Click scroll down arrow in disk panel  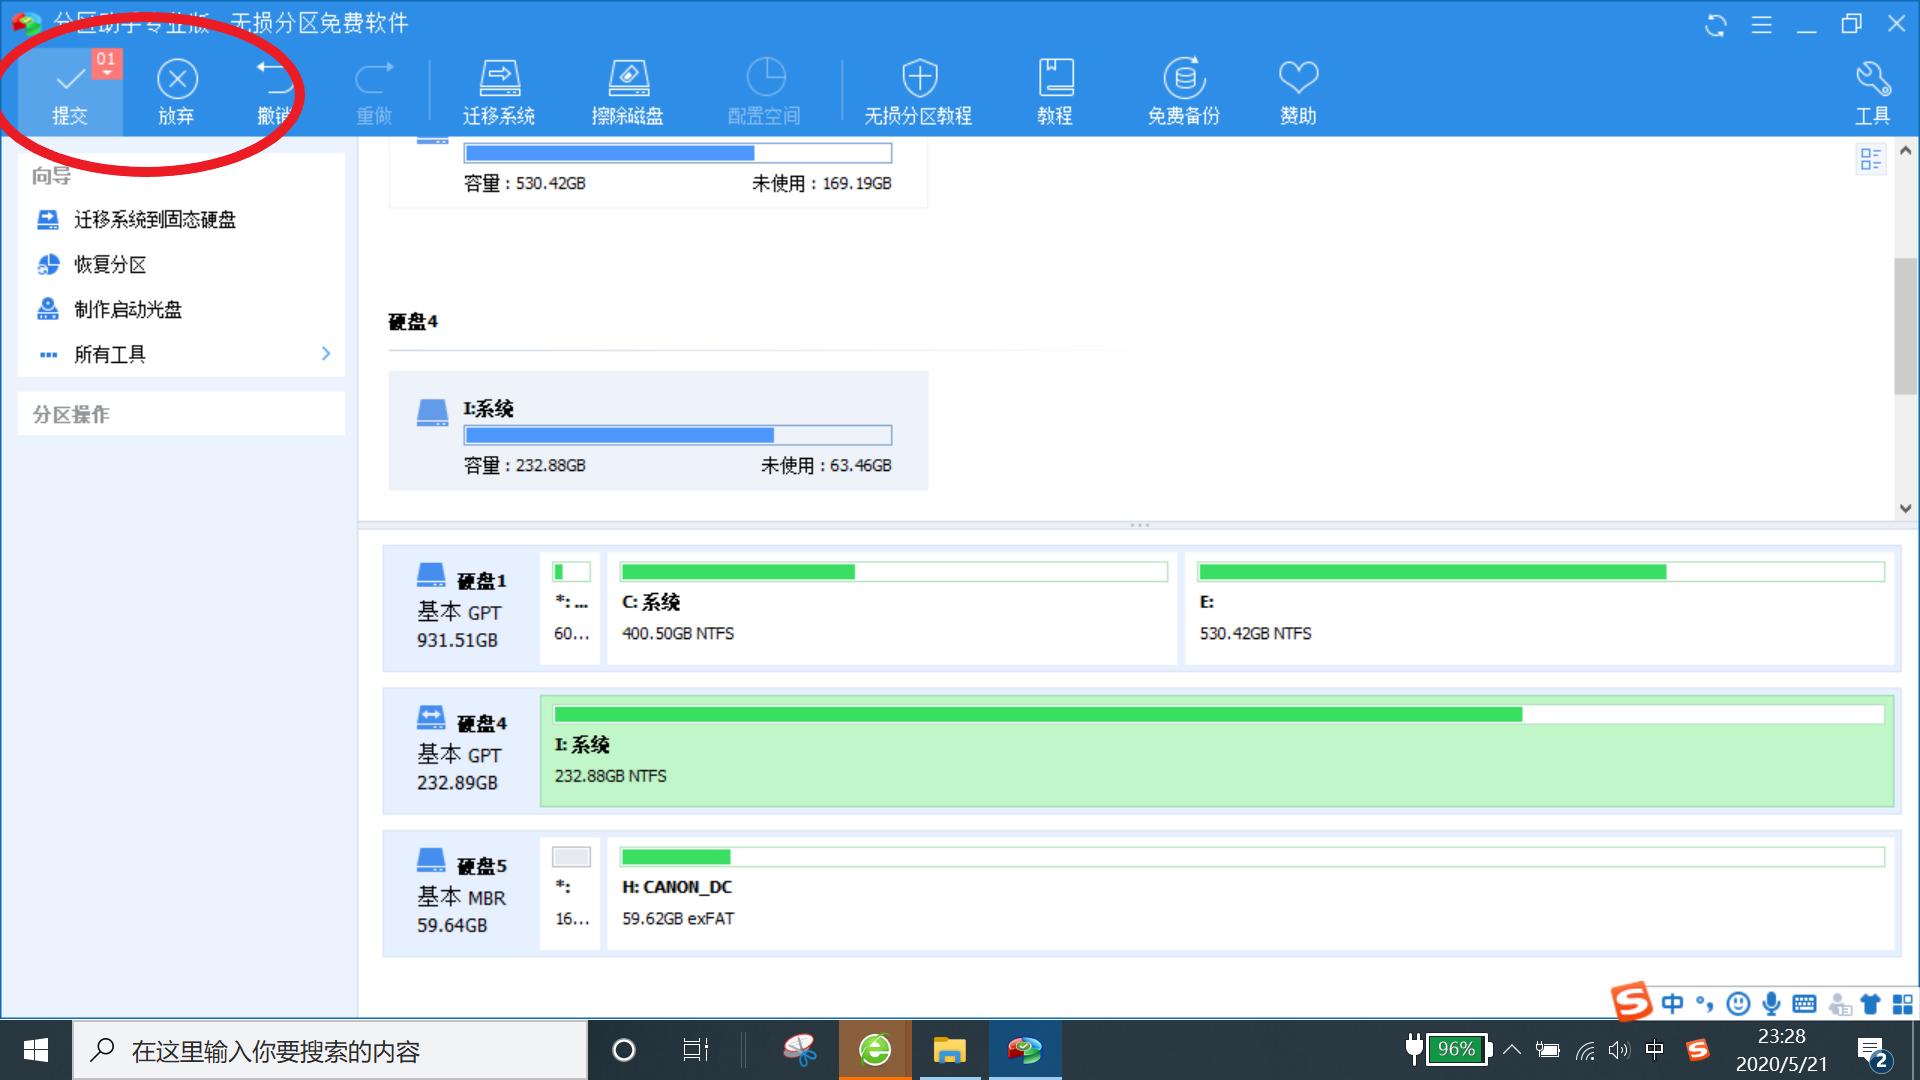click(x=1905, y=508)
